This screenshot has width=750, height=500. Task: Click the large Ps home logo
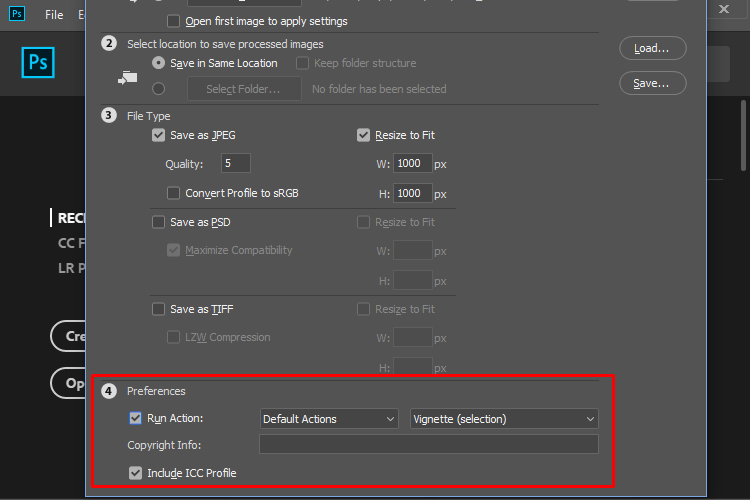[x=38, y=62]
